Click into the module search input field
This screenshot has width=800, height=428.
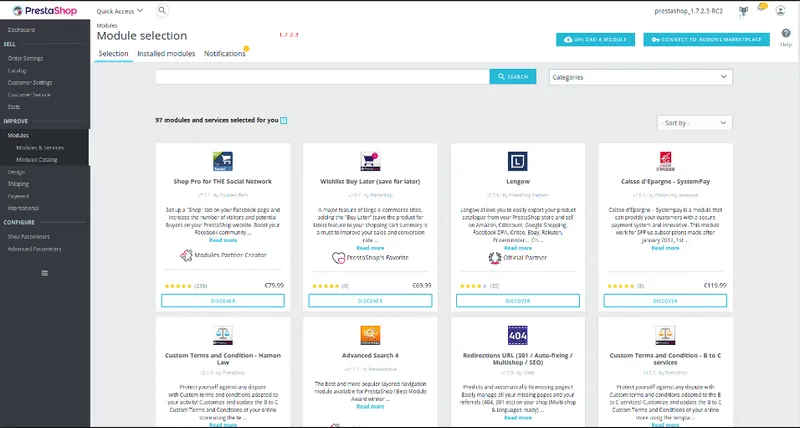322,77
